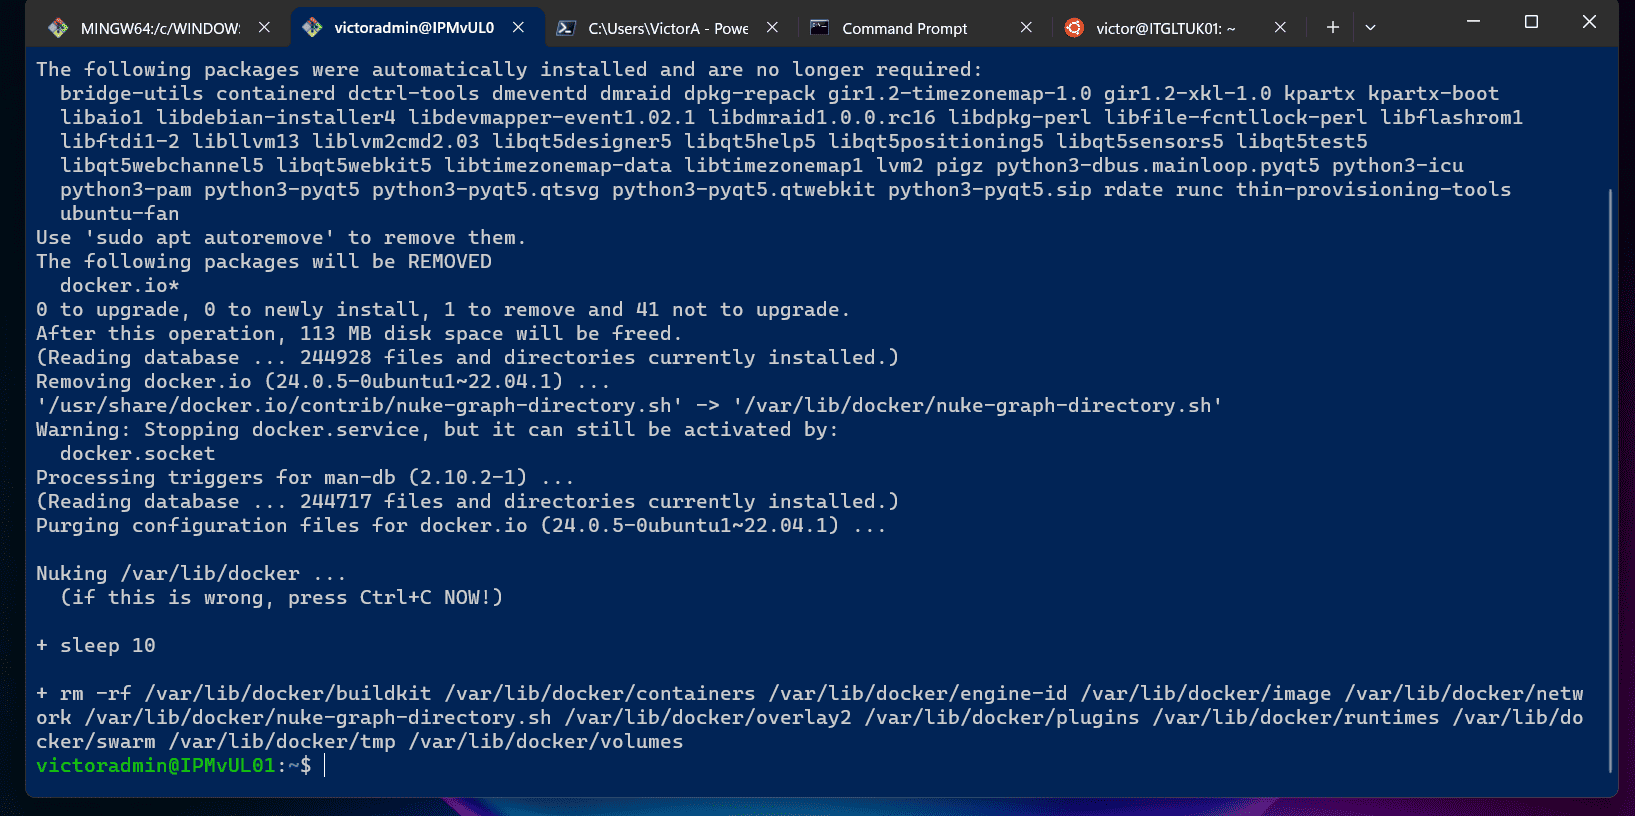Click the 'docker.socket' line
Viewport: 1635px width, 816px height.
pos(138,453)
